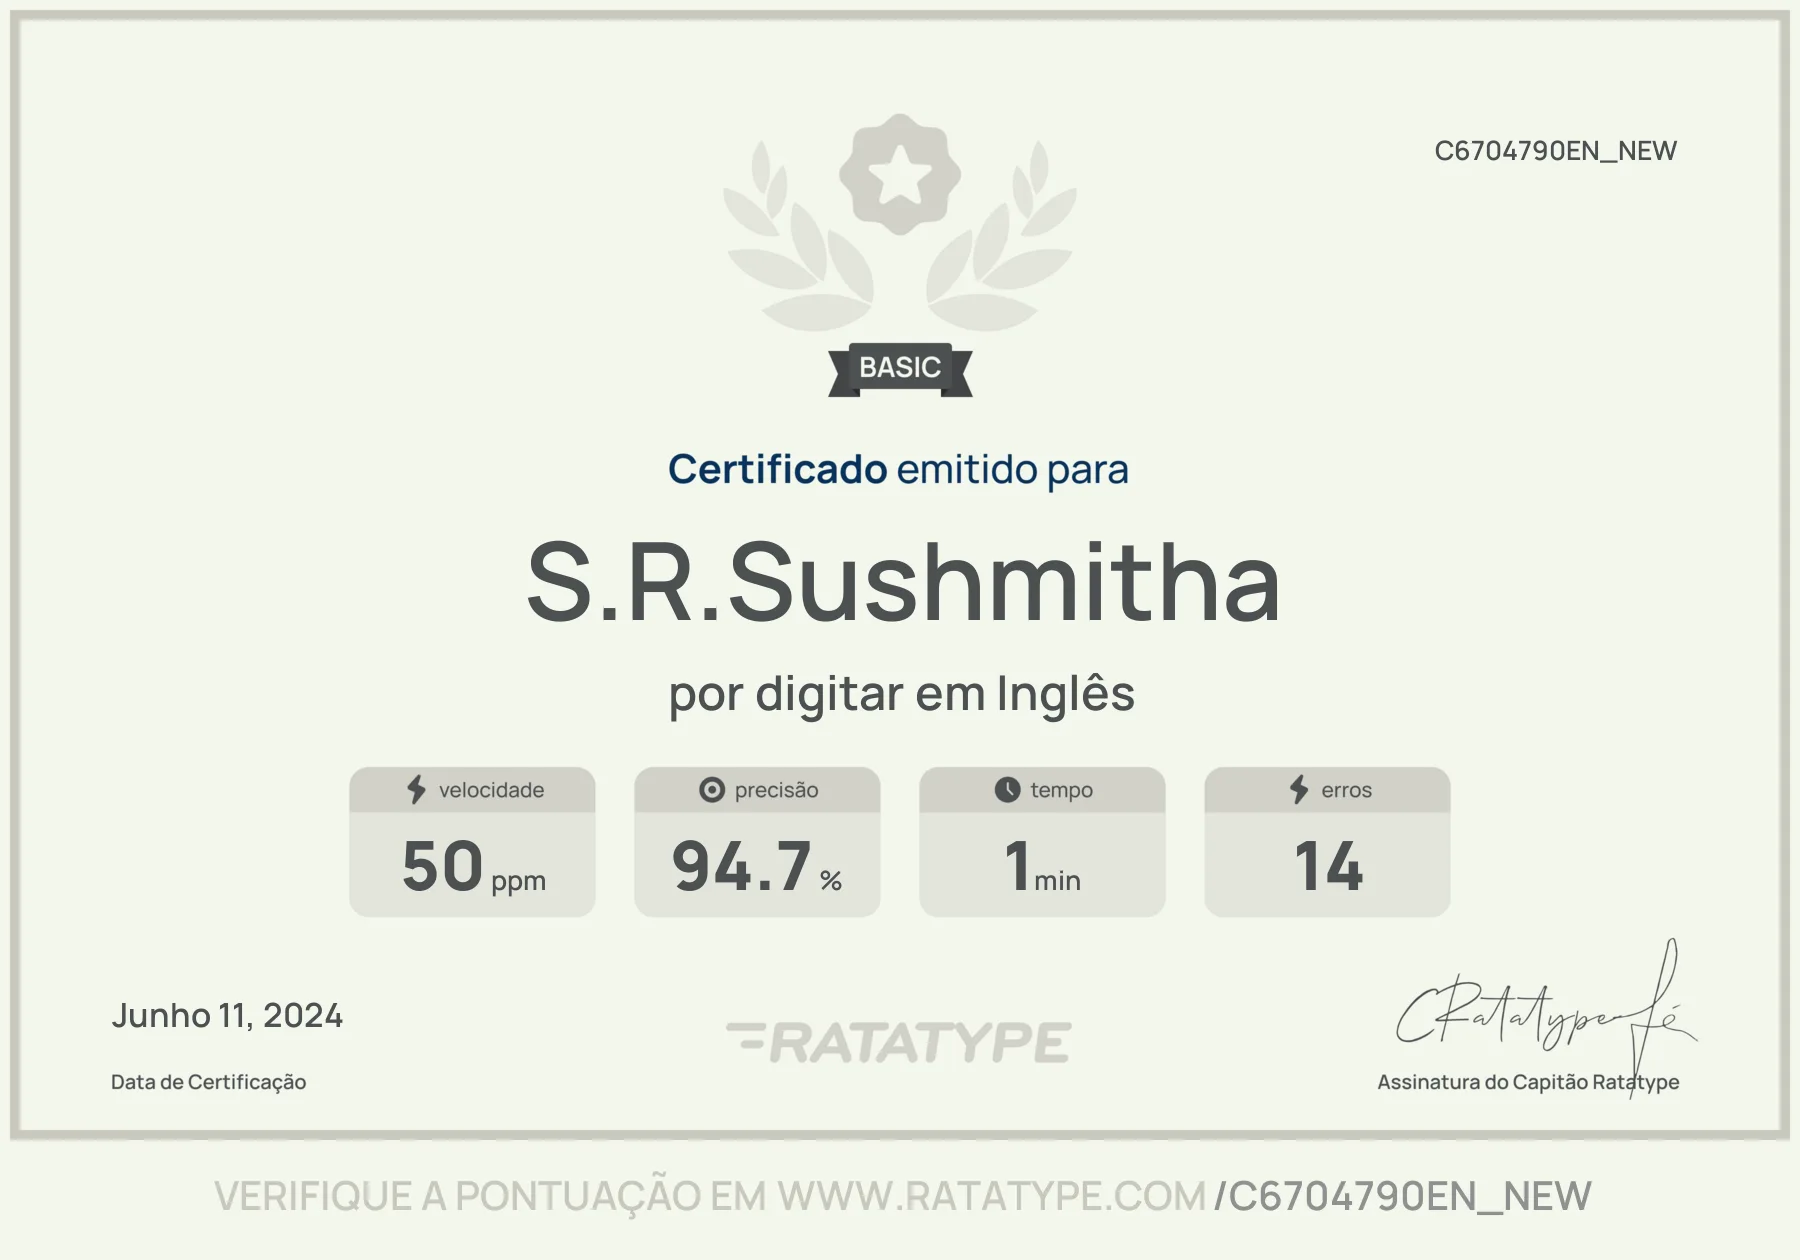Open the verification link WWW.RATATYPE.COM at bottom
This screenshot has width=1800, height=1260.
coord(992,1196)
